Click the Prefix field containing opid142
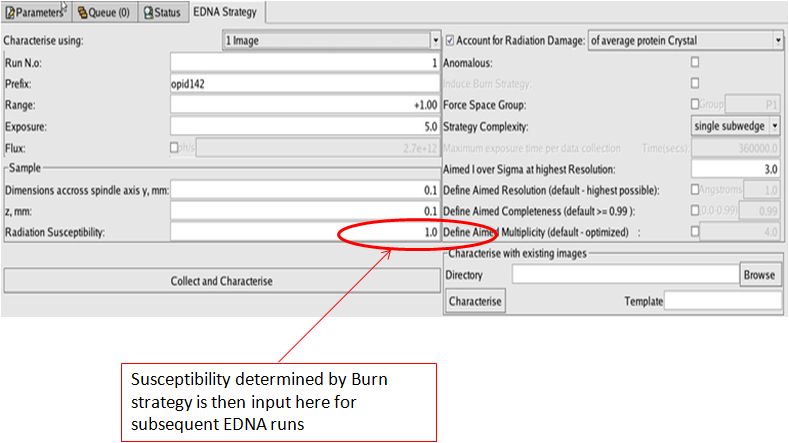 [x=305, y=84]
